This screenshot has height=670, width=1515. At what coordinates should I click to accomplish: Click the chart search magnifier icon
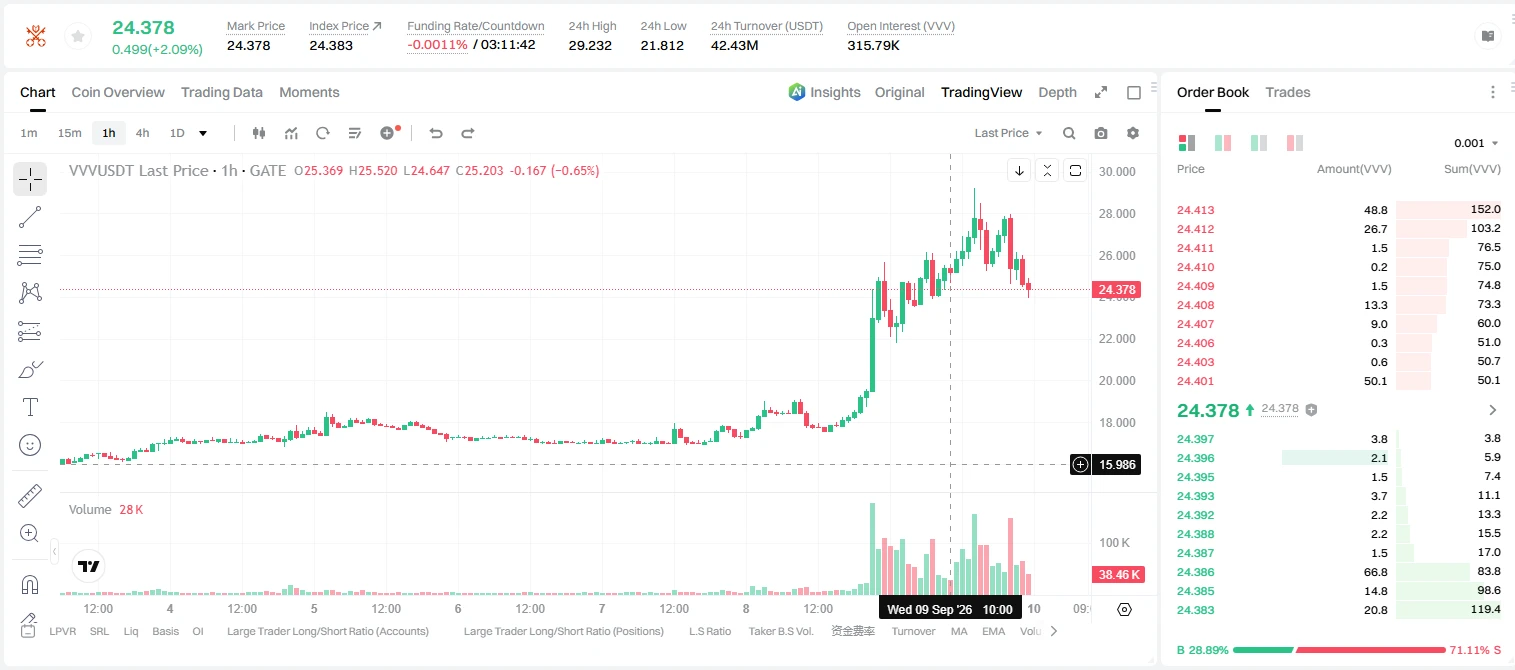[x=1069, y=133]
